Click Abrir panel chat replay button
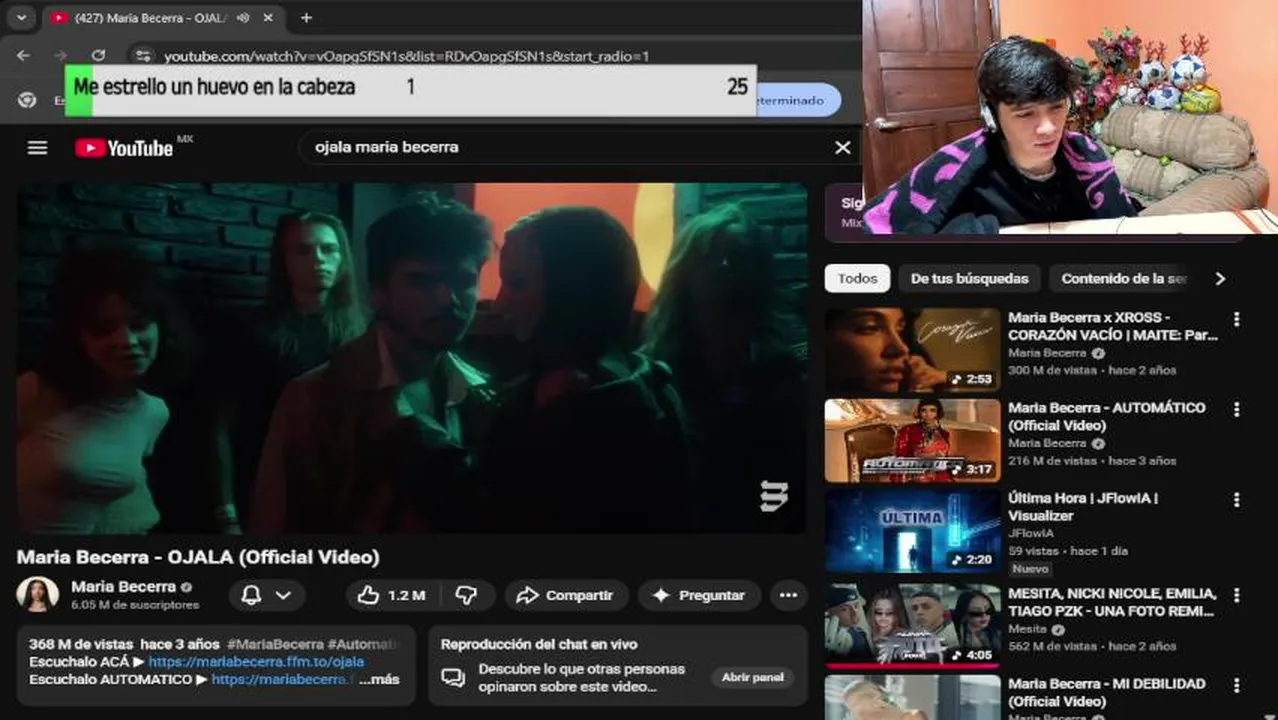This screenshot has width=1278, height=720. [752, 677]
